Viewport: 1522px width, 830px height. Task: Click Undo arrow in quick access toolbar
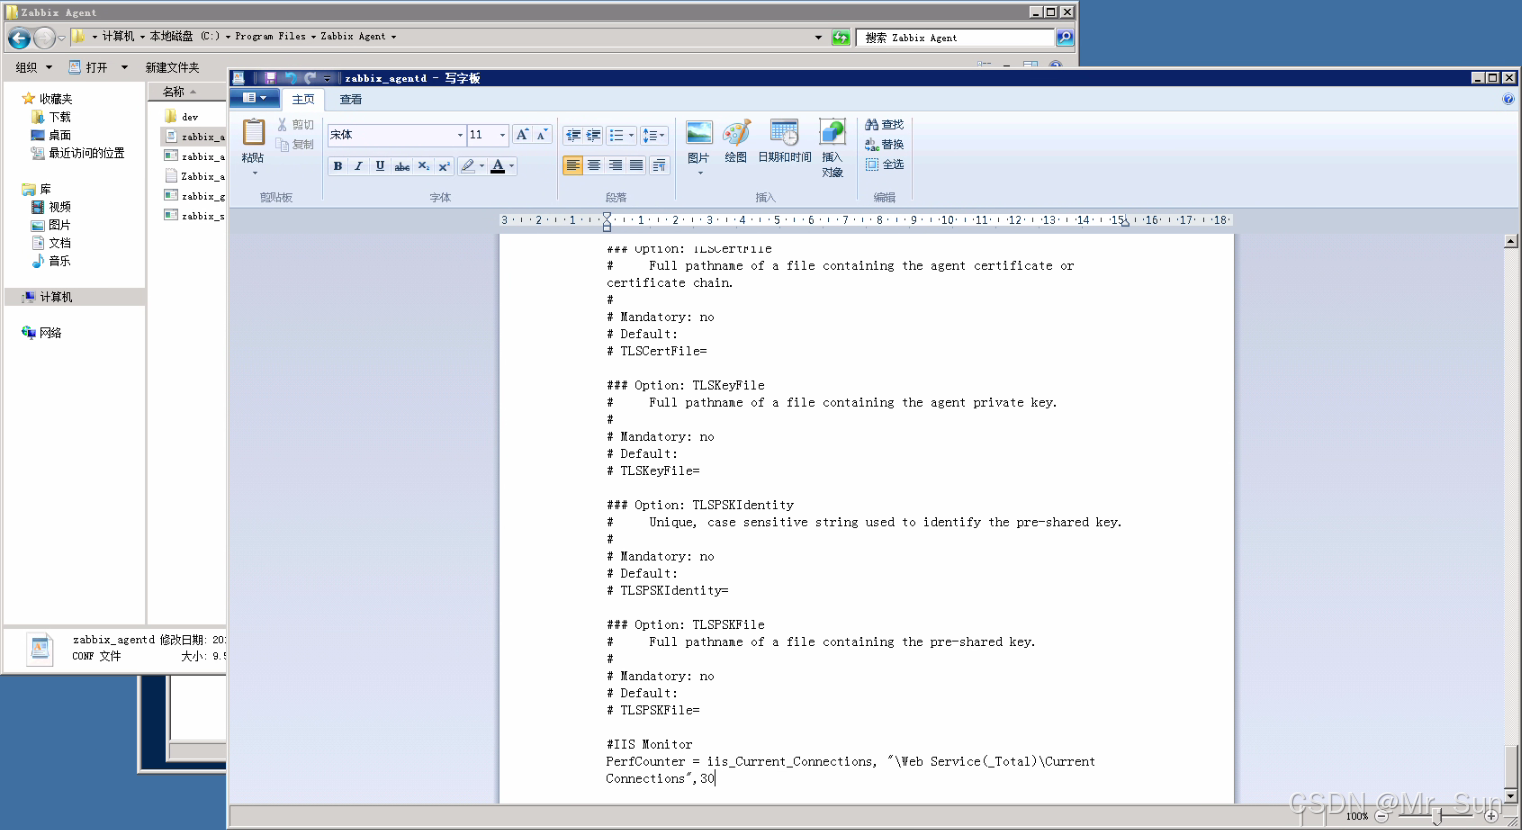(291, 78)
